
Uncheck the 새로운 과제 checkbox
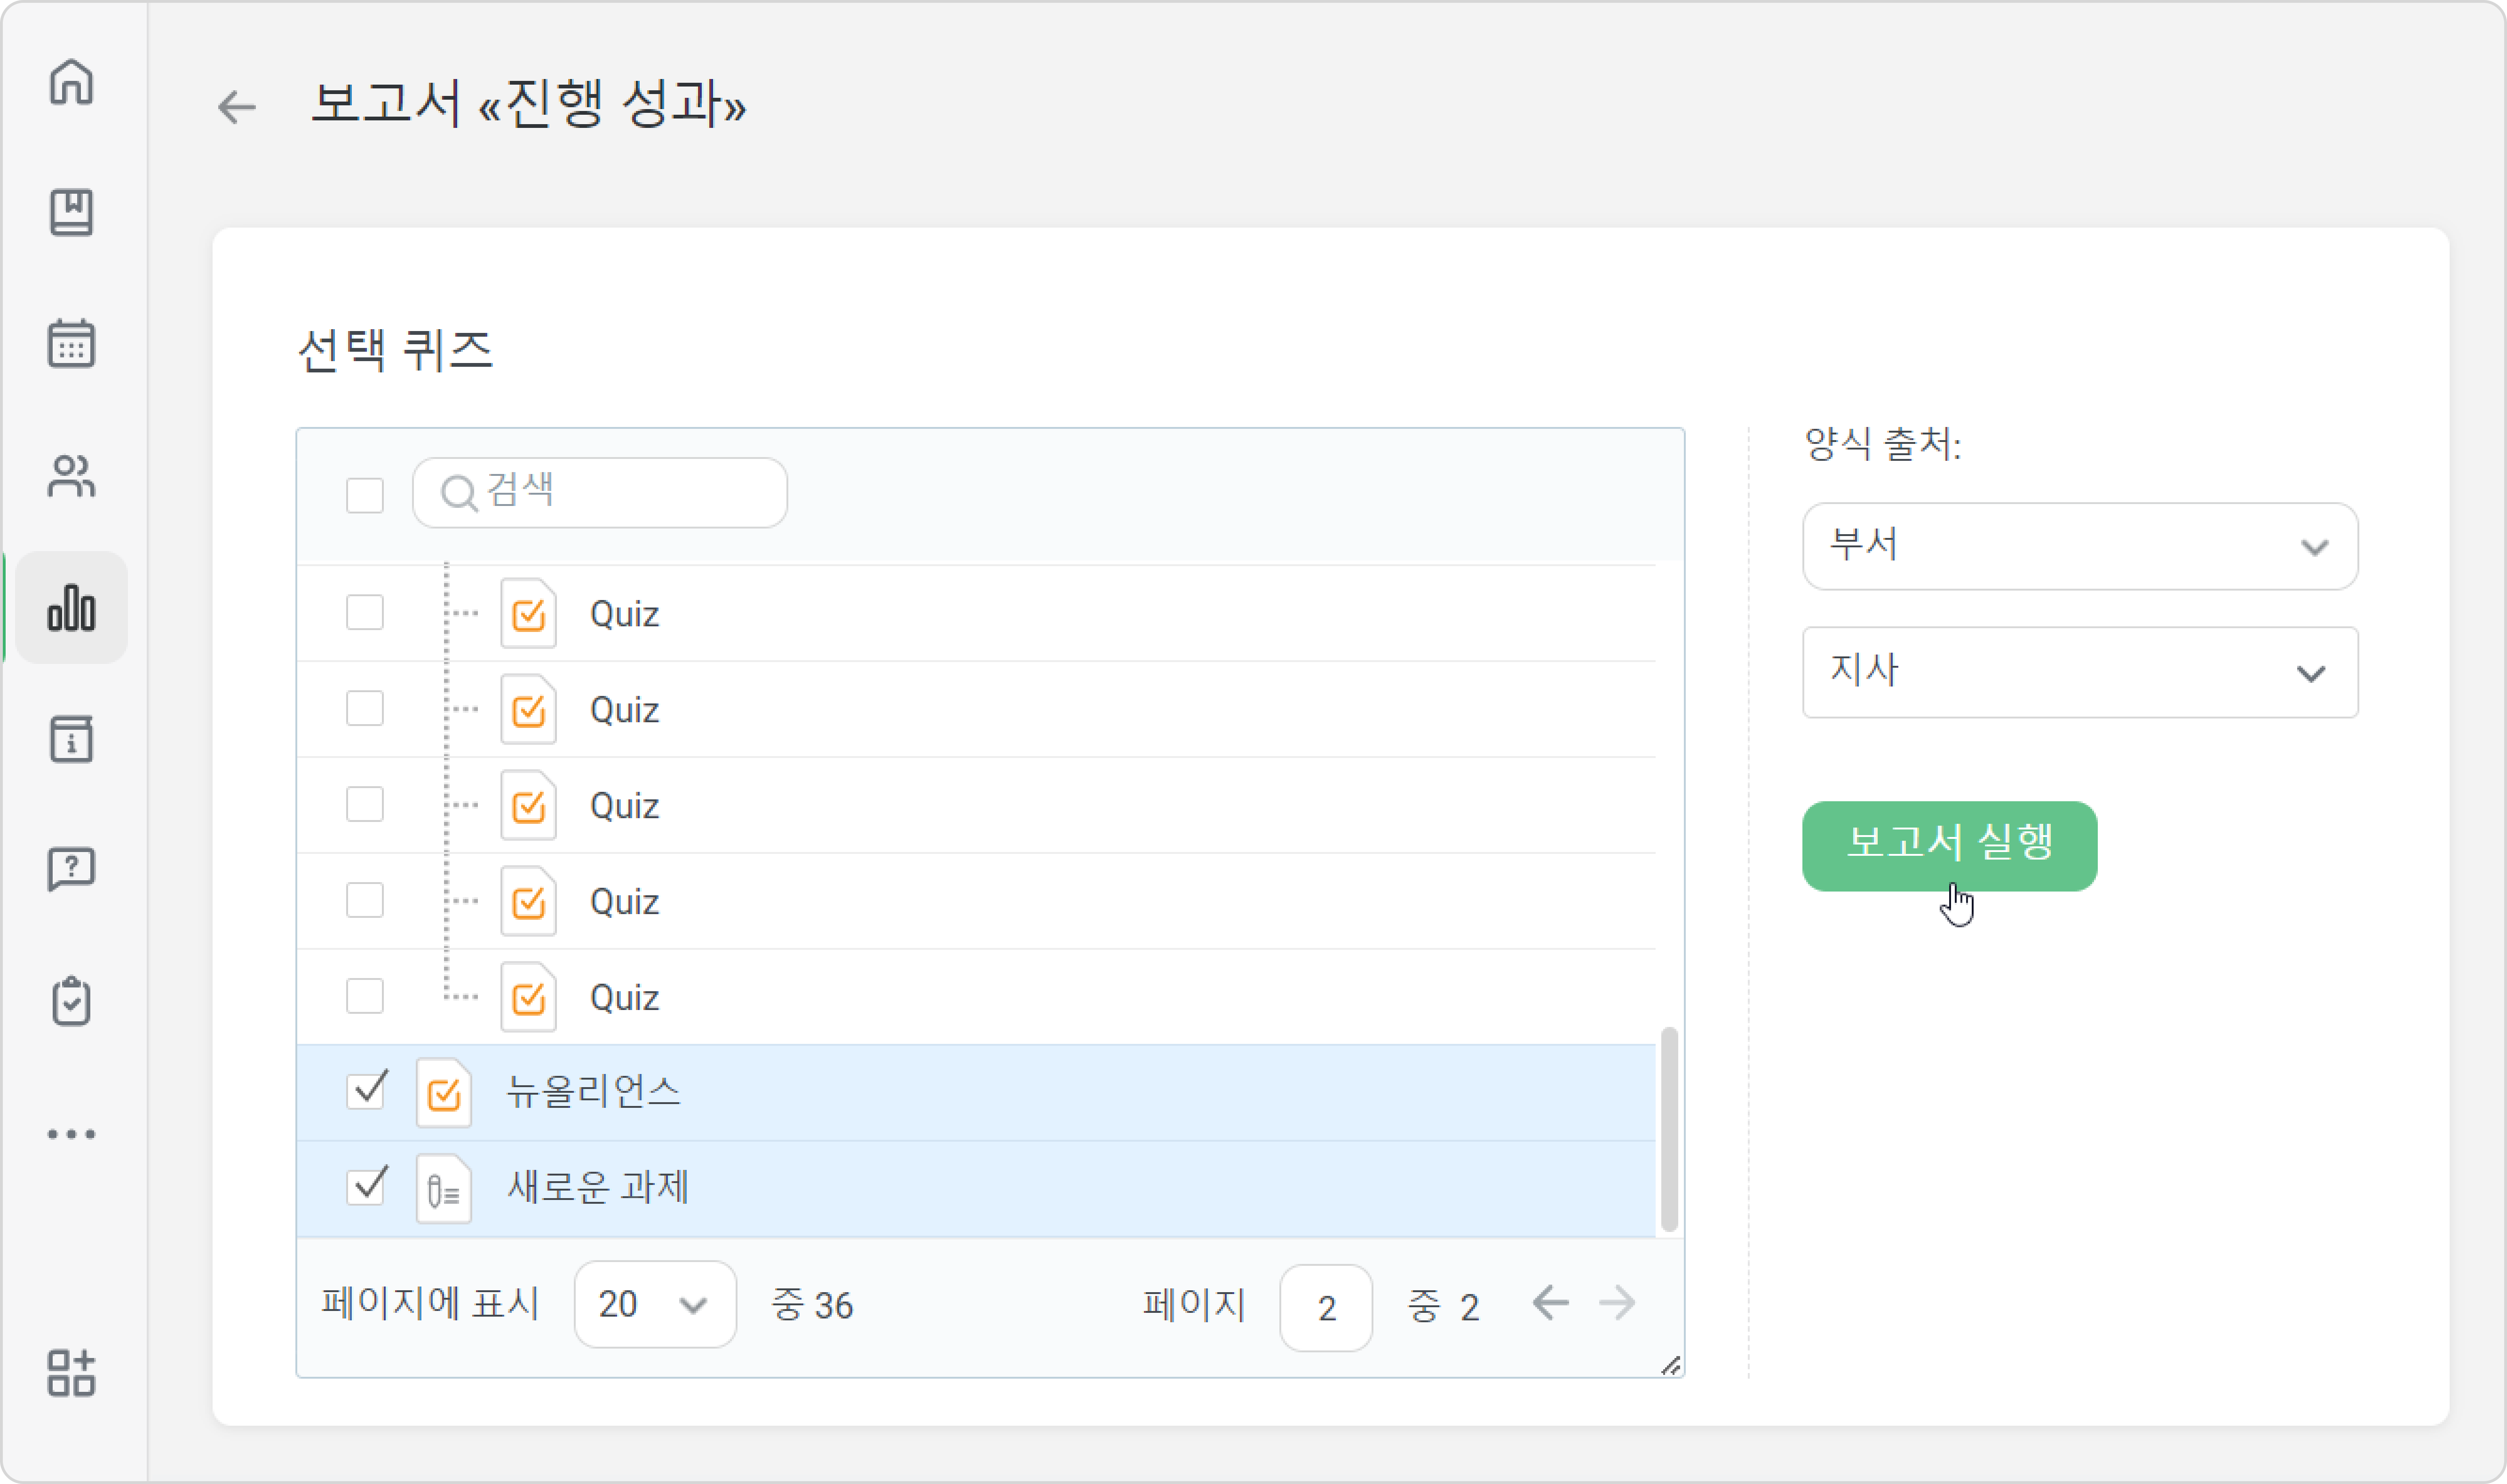tap(365, 1186)
